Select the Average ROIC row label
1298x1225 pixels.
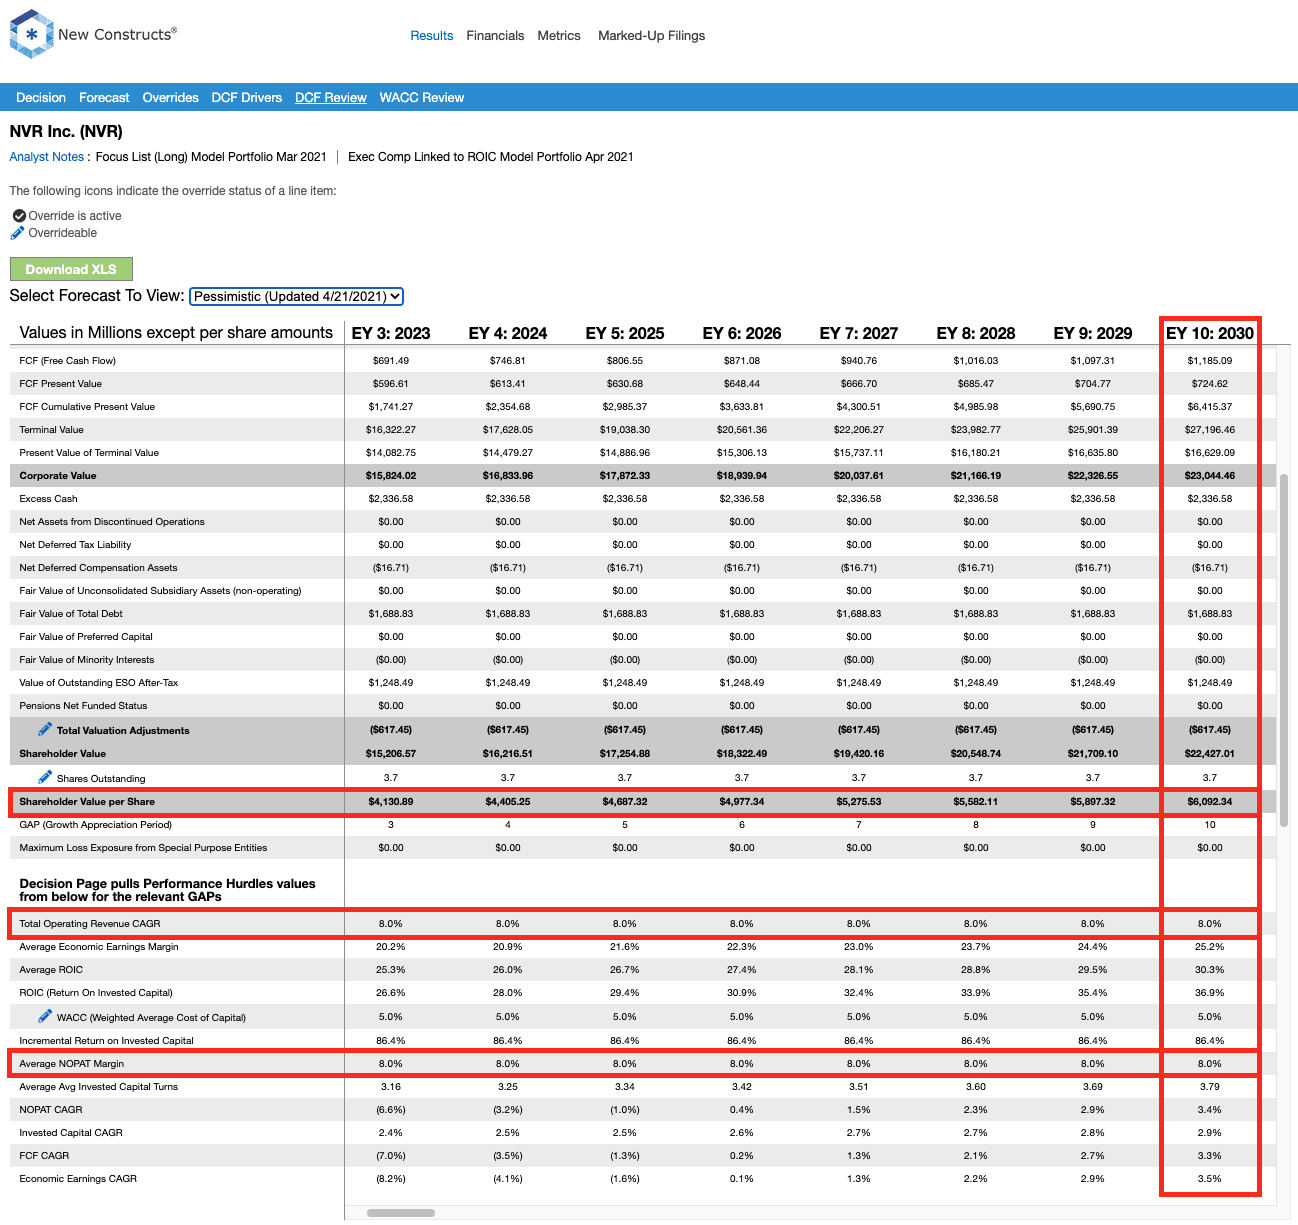(51, 969)
